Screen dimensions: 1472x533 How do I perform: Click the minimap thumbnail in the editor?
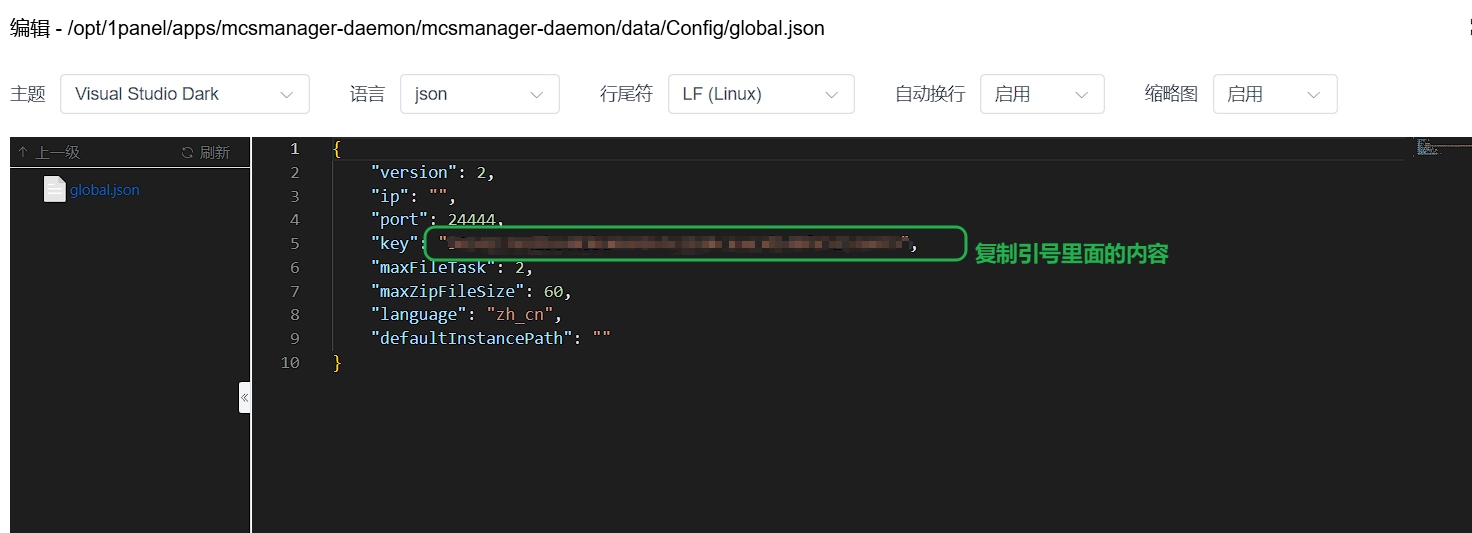(1427, 148)
